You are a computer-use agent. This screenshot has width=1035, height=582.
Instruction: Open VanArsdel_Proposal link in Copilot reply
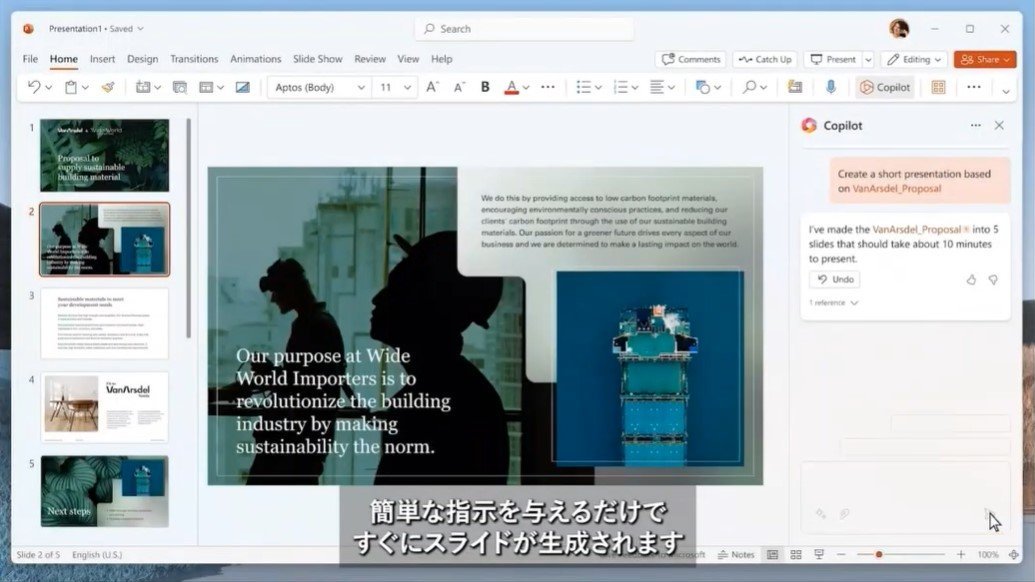pos(917,230)
